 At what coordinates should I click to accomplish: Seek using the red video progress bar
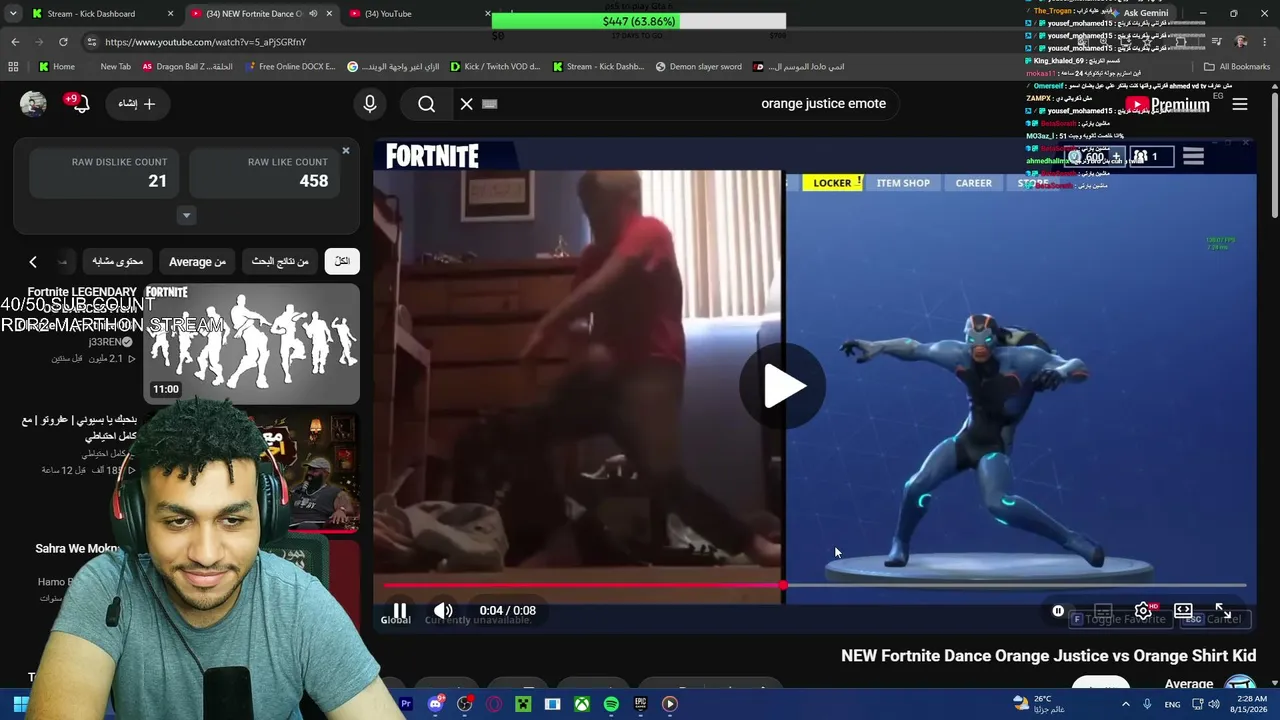point(814,585)
